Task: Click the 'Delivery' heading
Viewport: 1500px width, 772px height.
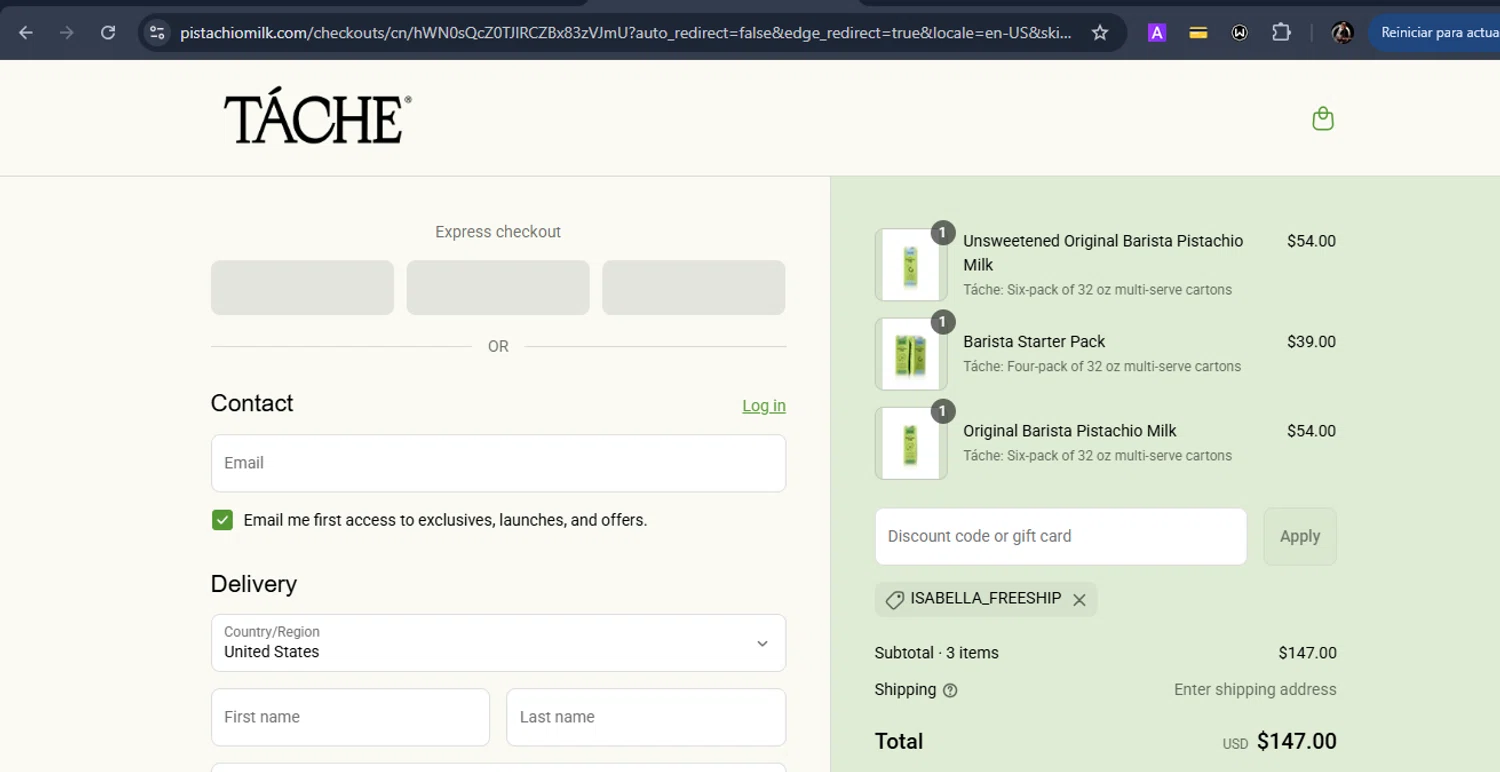Action: (254, 584)
